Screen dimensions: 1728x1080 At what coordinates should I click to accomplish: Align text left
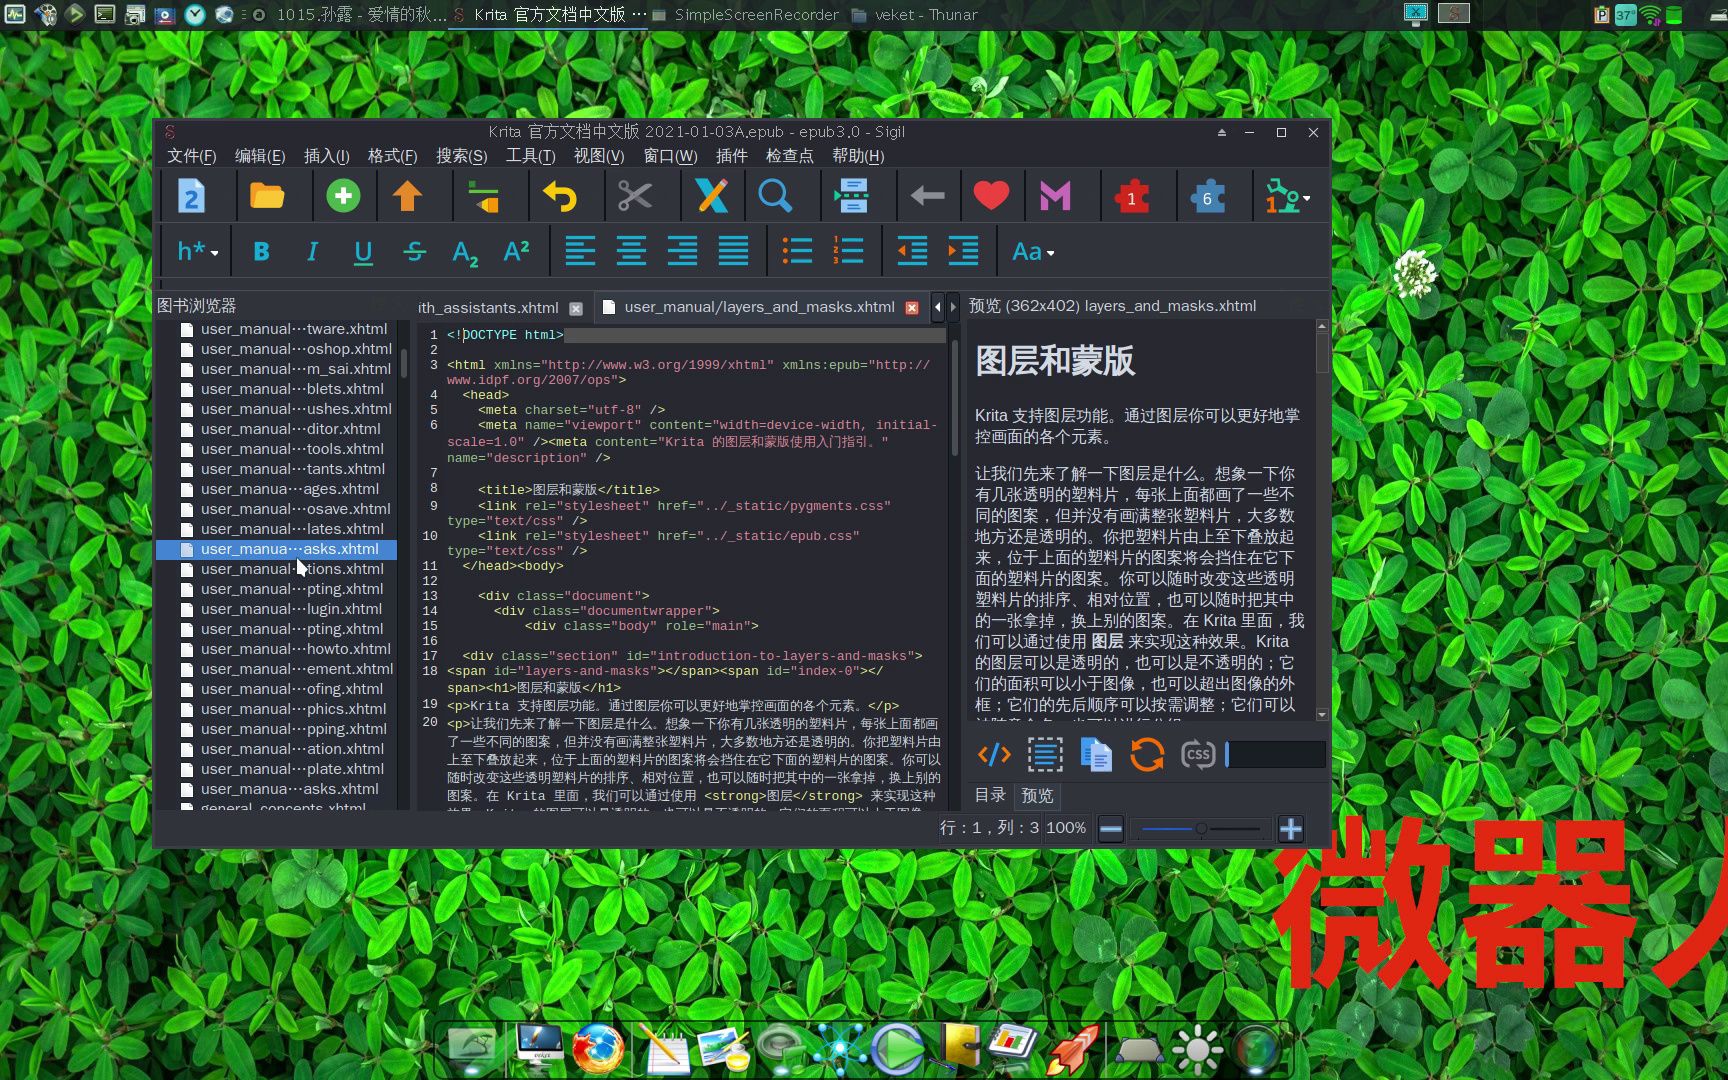pyautogui.click(x=580, y=251)
